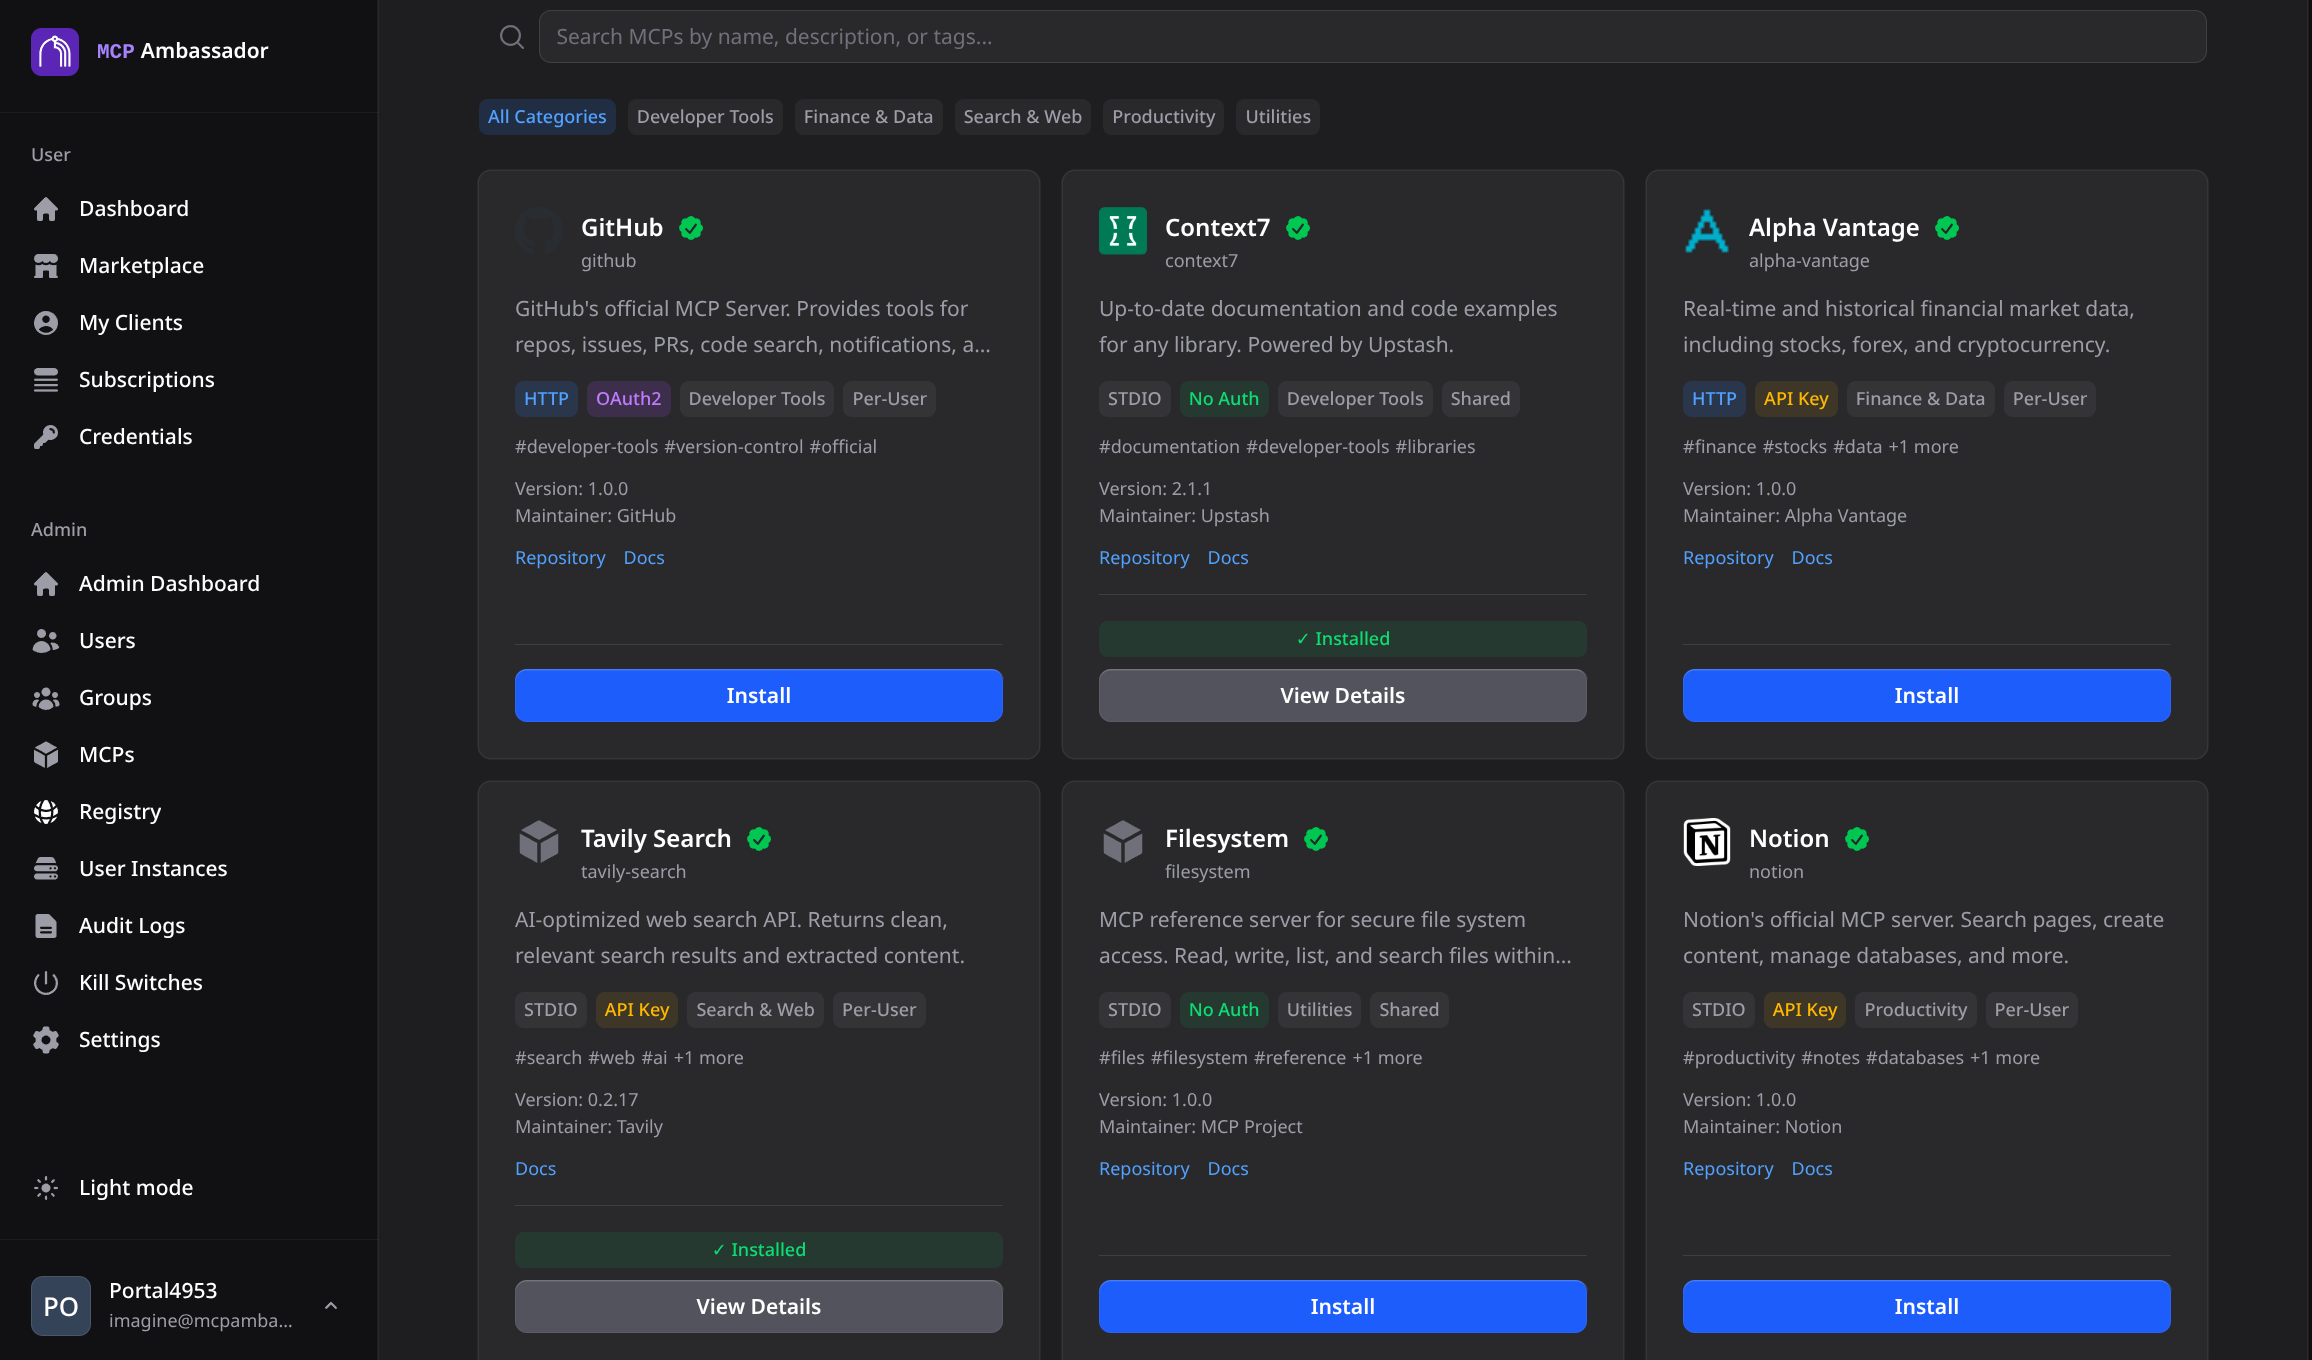The width and height of the screenshot is (2312, 1360).
Task: Open the Audit Logs document icon
Action: pyautogui.click(x=46, y=926)
